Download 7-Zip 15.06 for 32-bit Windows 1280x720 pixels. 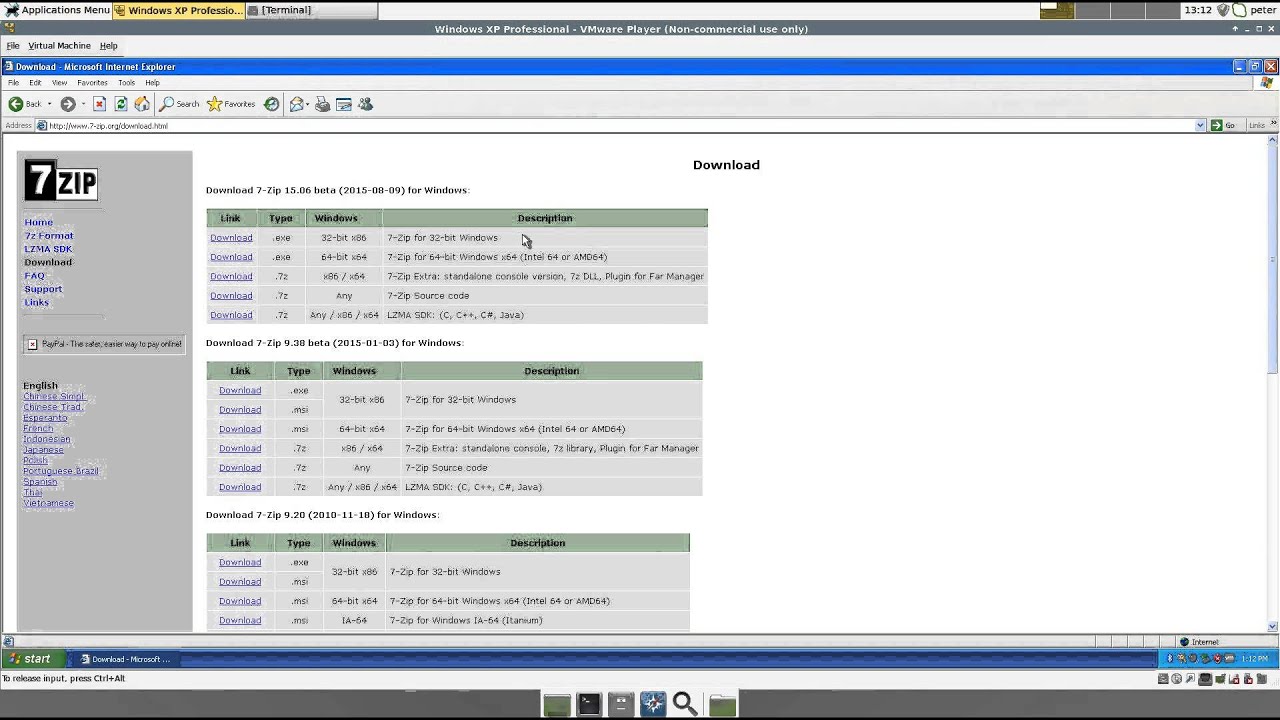pos(231,238)
